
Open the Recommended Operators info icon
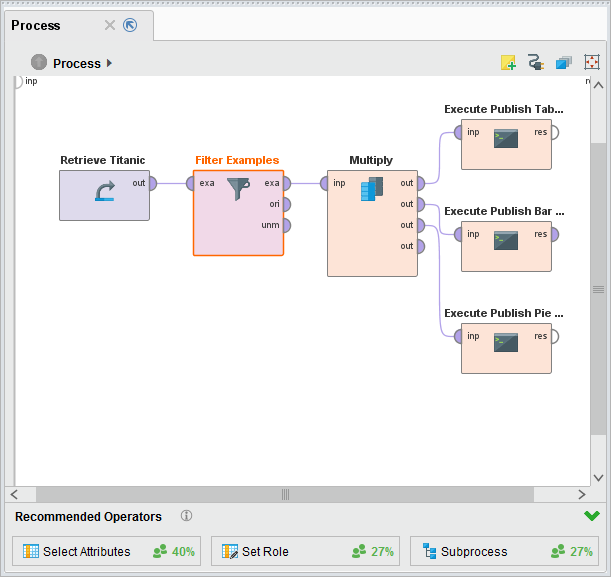point(186,516)
